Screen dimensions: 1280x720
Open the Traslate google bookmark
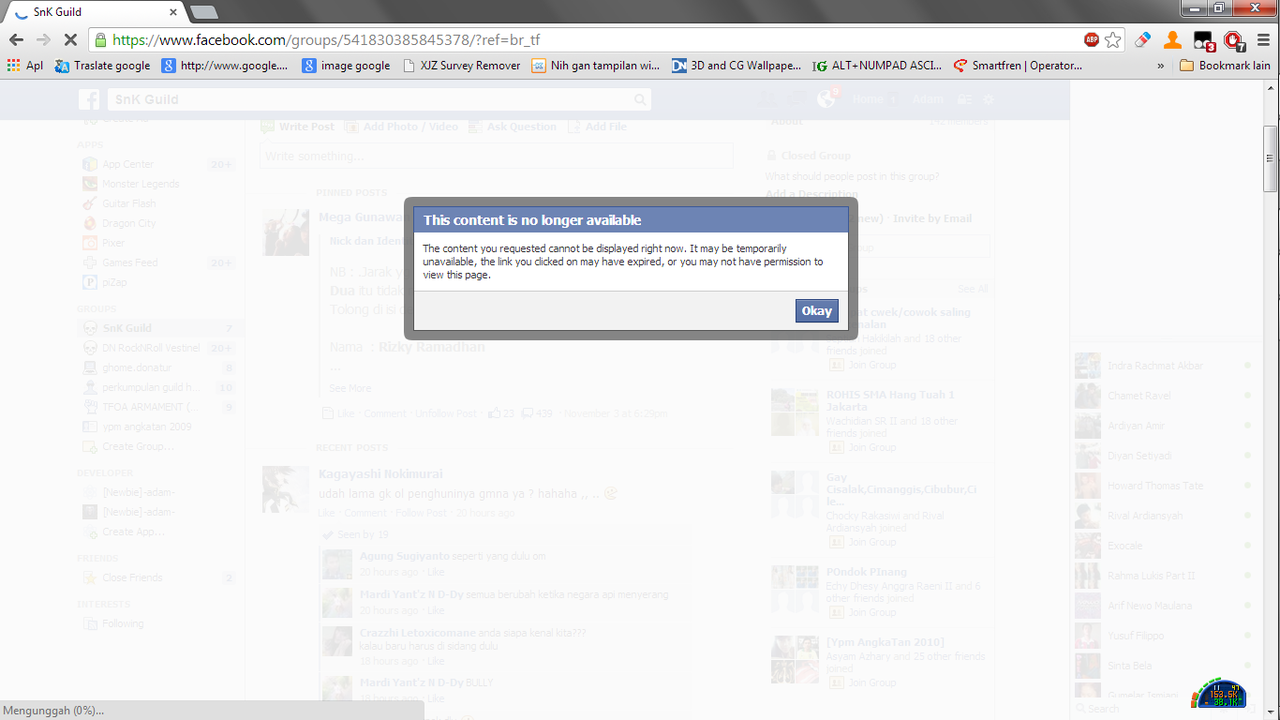pyautogui.click(x=102, y=66)
